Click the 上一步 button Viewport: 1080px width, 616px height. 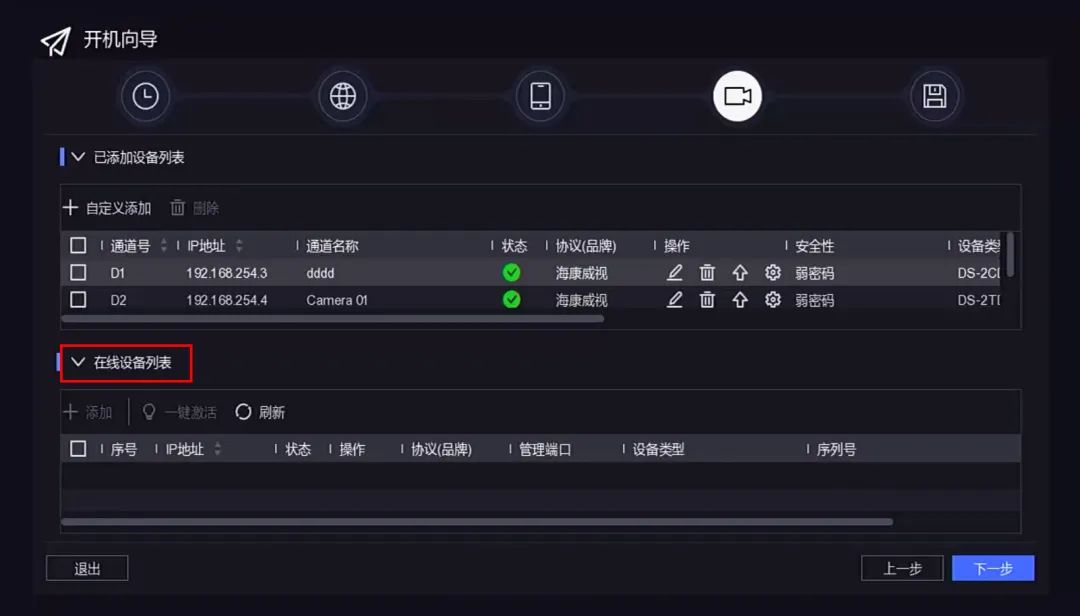tap(902, 568)
